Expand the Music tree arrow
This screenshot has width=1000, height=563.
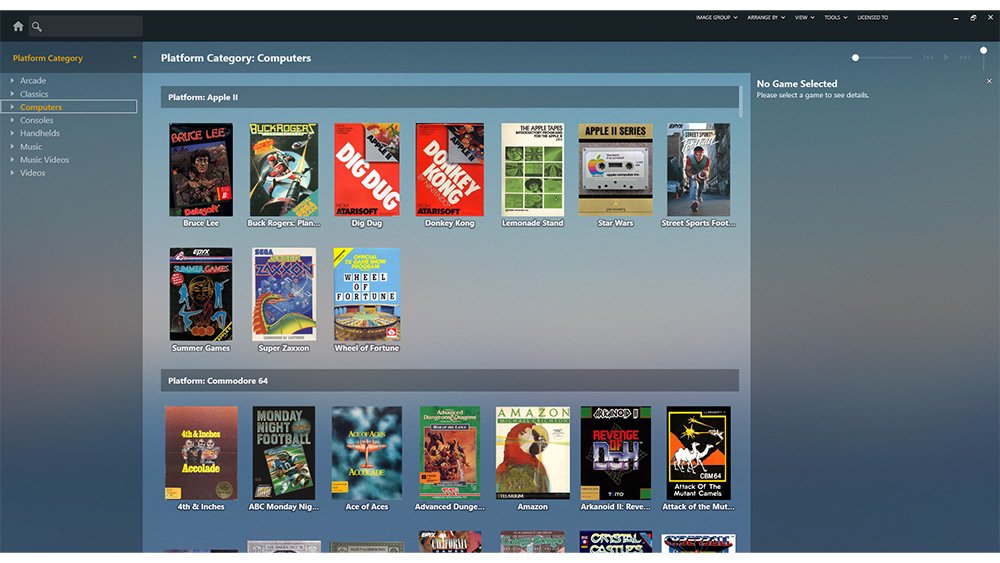[12, 146]
